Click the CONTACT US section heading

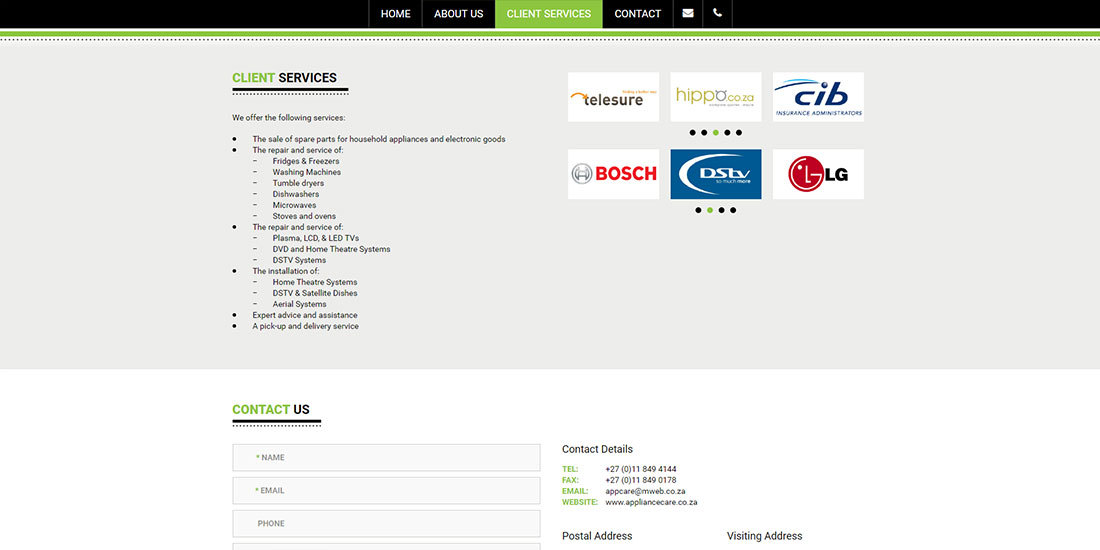[271, 410]
